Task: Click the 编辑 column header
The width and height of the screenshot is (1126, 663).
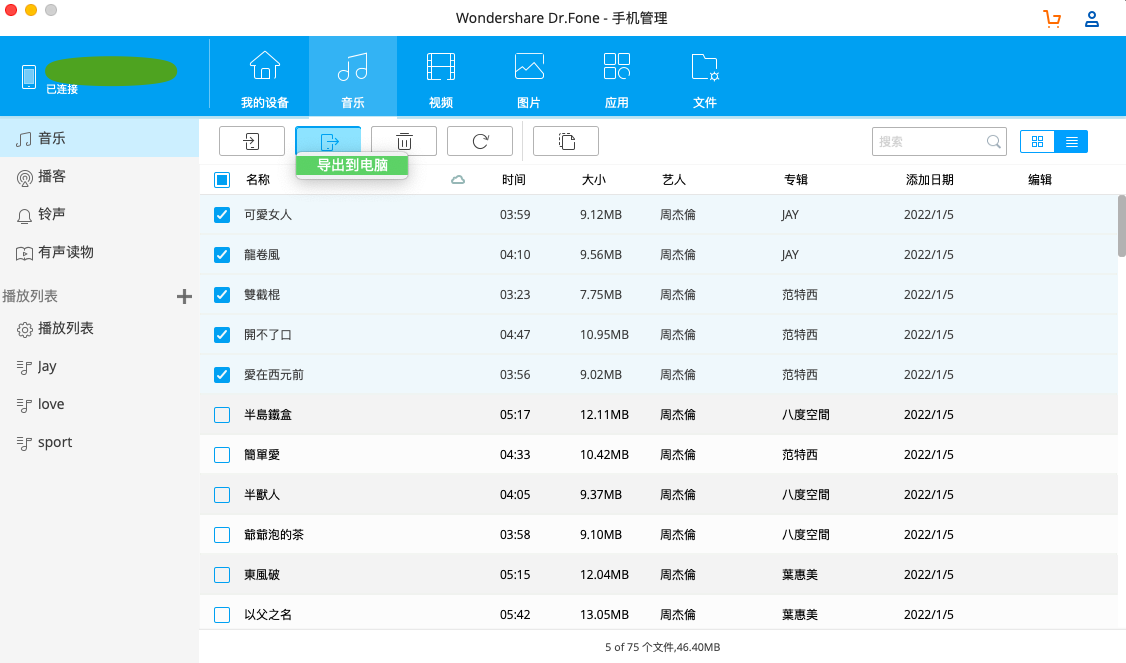Action: coord(1039,180)
